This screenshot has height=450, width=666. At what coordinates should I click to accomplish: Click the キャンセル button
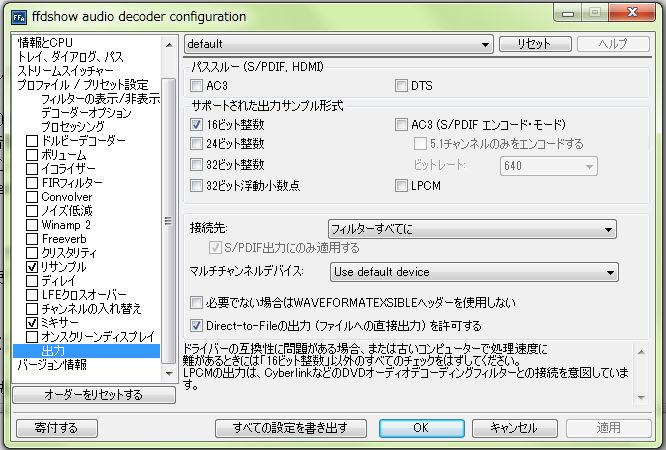514,428
